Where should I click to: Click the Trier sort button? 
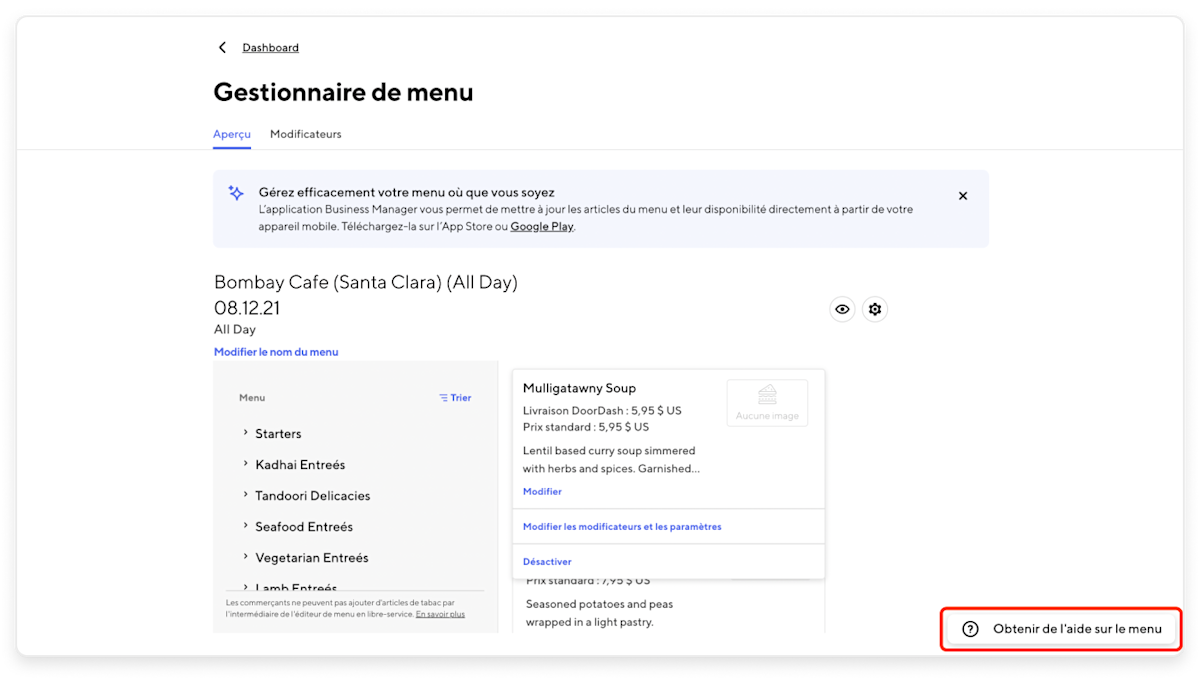point(455,398)
